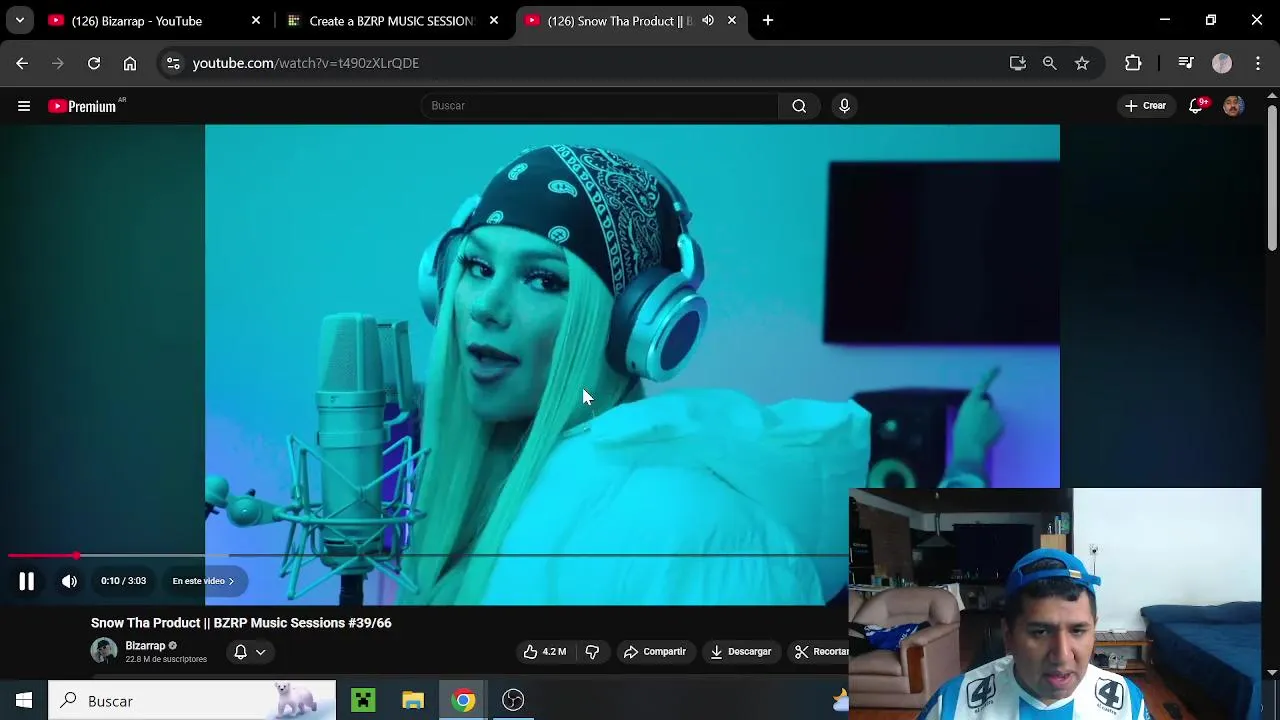Pause the video playback
The image size is (1280, 720).
pyautogui.click(x=26, y=581)
